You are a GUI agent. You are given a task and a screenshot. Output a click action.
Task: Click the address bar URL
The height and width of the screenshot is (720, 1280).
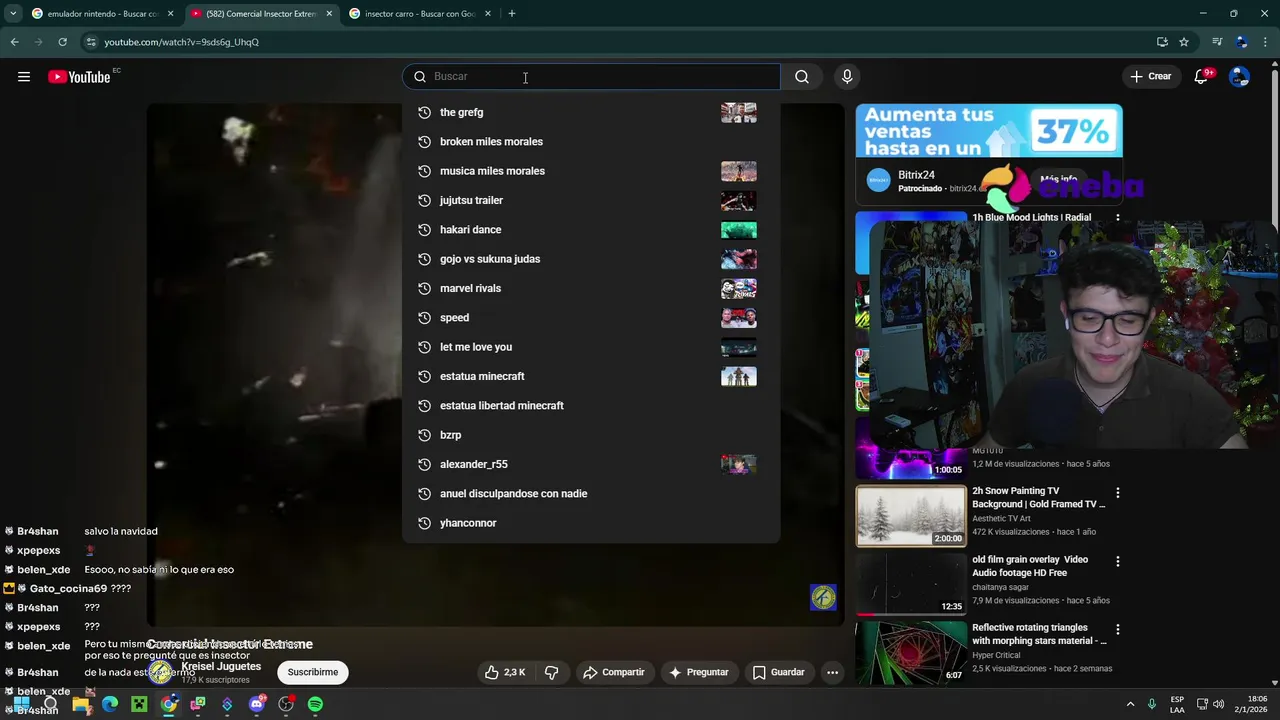(181, 42)
